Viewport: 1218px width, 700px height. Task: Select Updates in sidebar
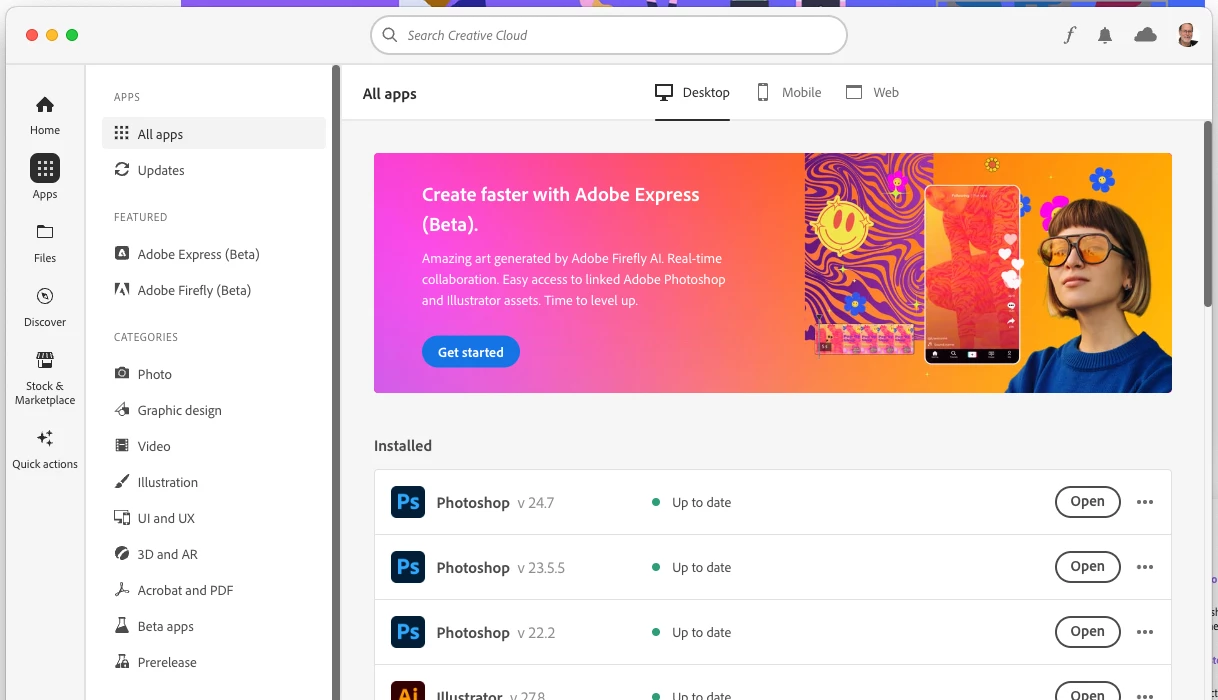pos(214,170)
